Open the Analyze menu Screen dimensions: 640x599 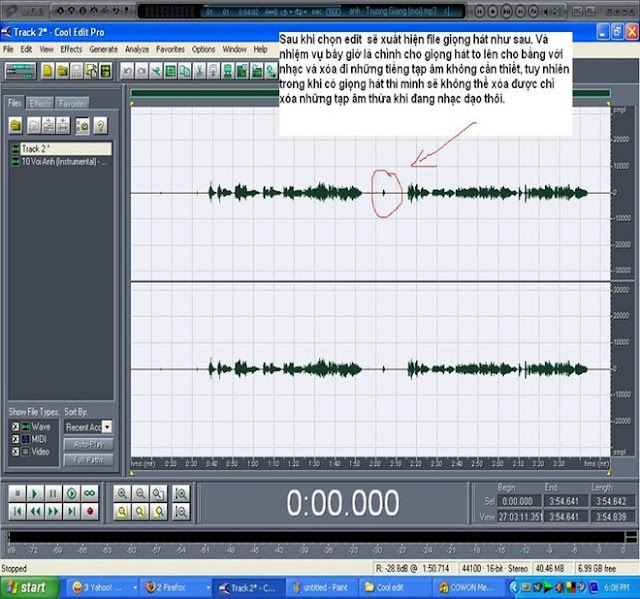point(137,49)
